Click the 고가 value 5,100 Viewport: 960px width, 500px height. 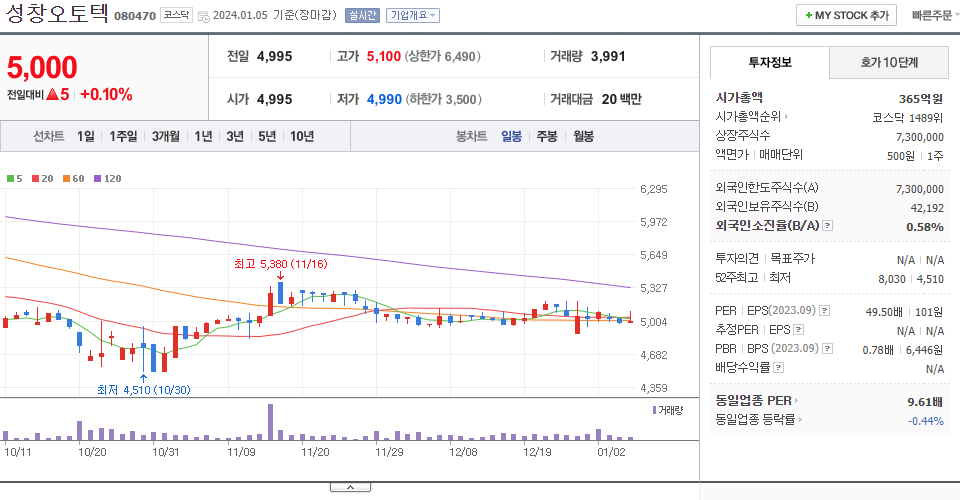coord(384,56)
